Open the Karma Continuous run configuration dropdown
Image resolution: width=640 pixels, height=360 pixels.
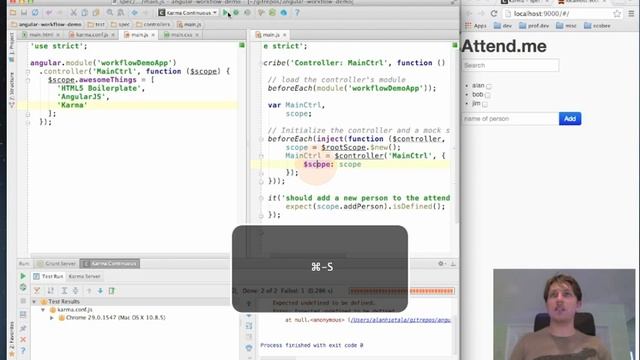pyautogui.click(x=188, y=13)
